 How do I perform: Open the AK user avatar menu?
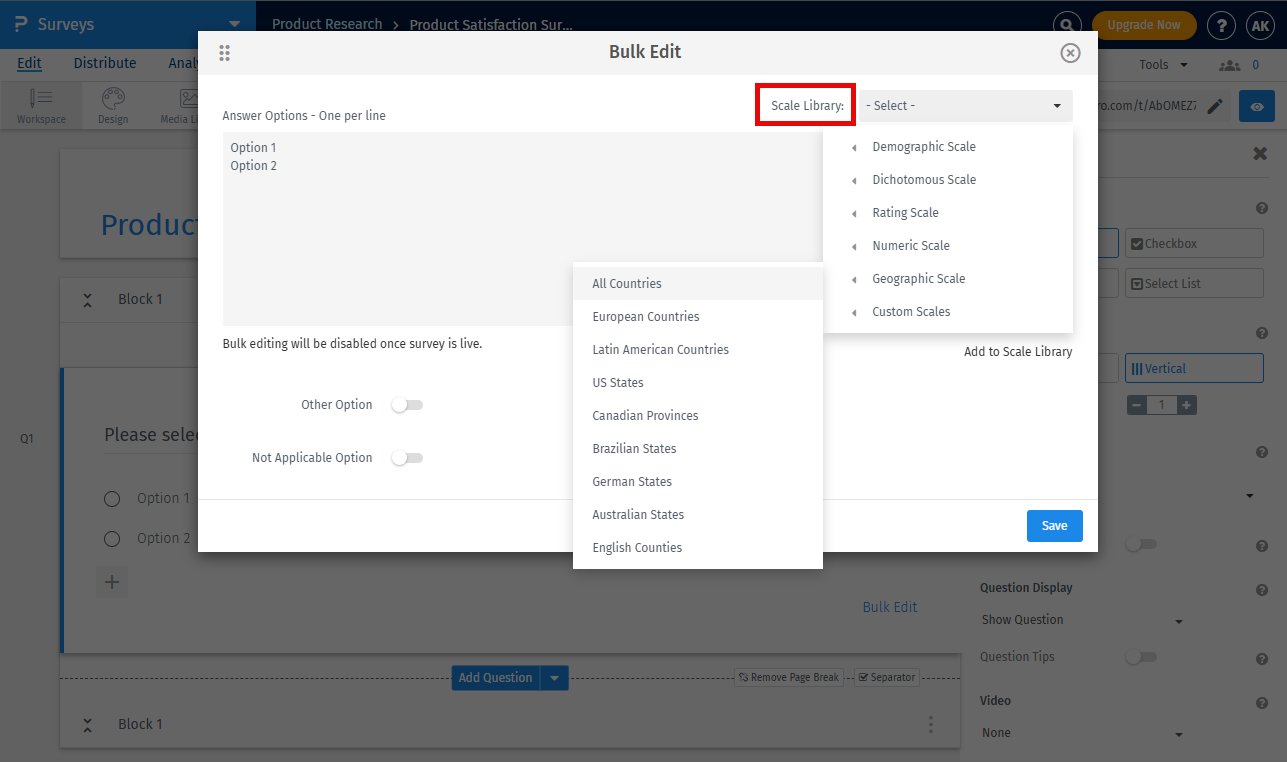click(x=1259, y=25)
